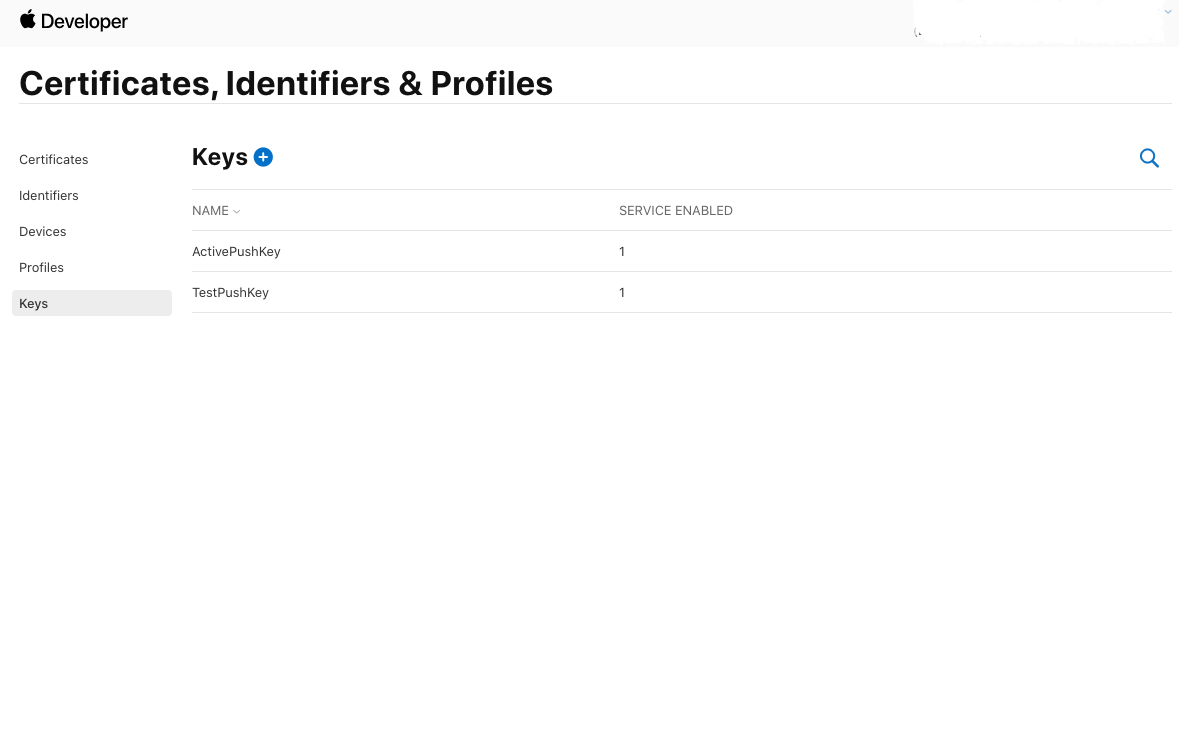Expand the blue chevron dropdown at top right
The image size is (1179, 729).
tap(1167, 11)
